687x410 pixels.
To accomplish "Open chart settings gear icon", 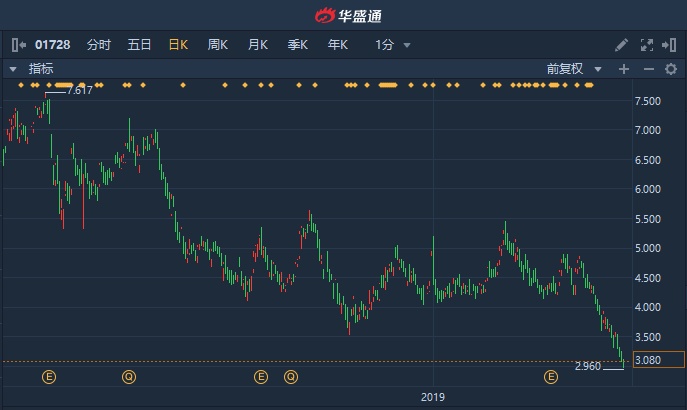I will 671,69.
